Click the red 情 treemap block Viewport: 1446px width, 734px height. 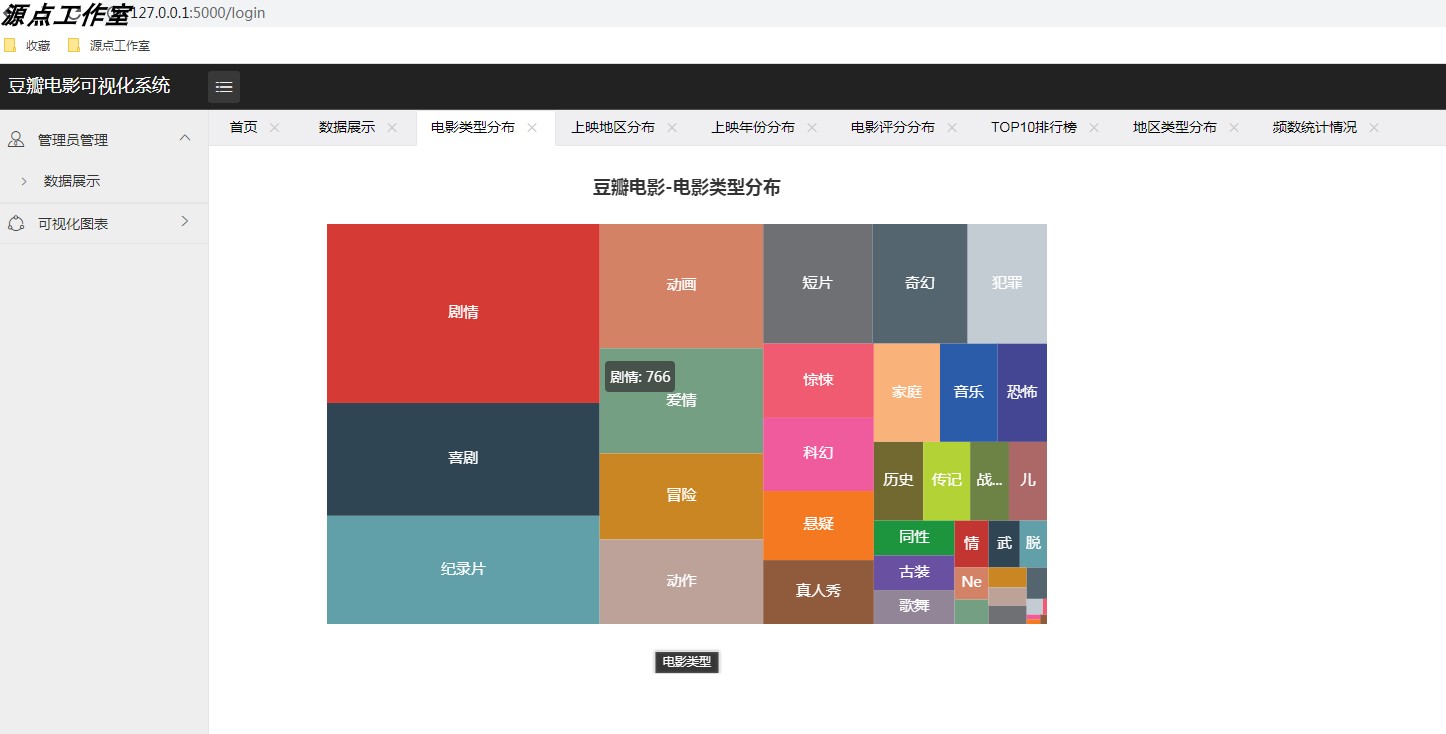click(x=971, y=544)
